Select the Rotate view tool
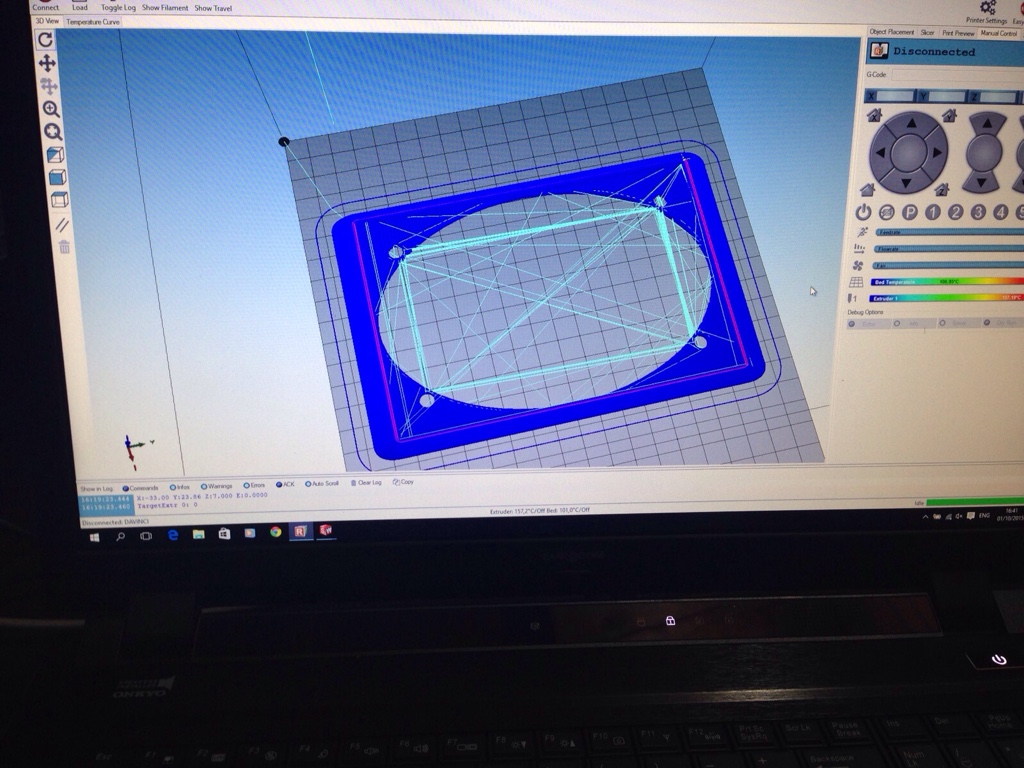Image resolution: width=1024 pixels, height=768 pixels. (x=45, y=40)
